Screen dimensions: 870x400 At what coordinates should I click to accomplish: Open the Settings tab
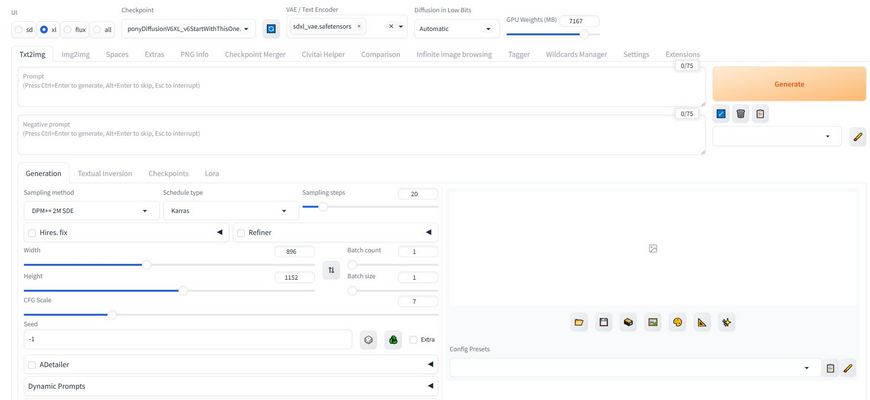tap(636, 54)
